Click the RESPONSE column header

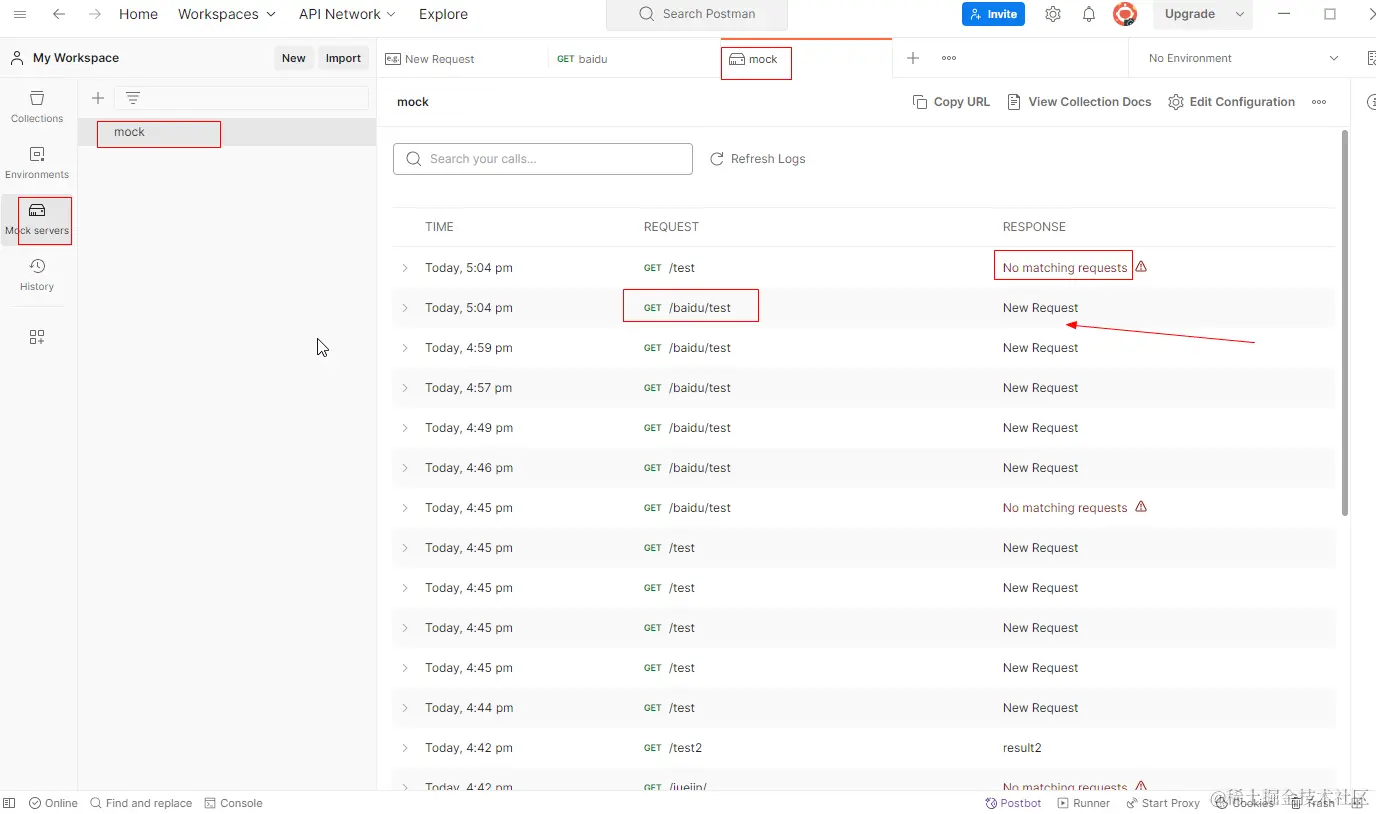[x=1034, y=227]
